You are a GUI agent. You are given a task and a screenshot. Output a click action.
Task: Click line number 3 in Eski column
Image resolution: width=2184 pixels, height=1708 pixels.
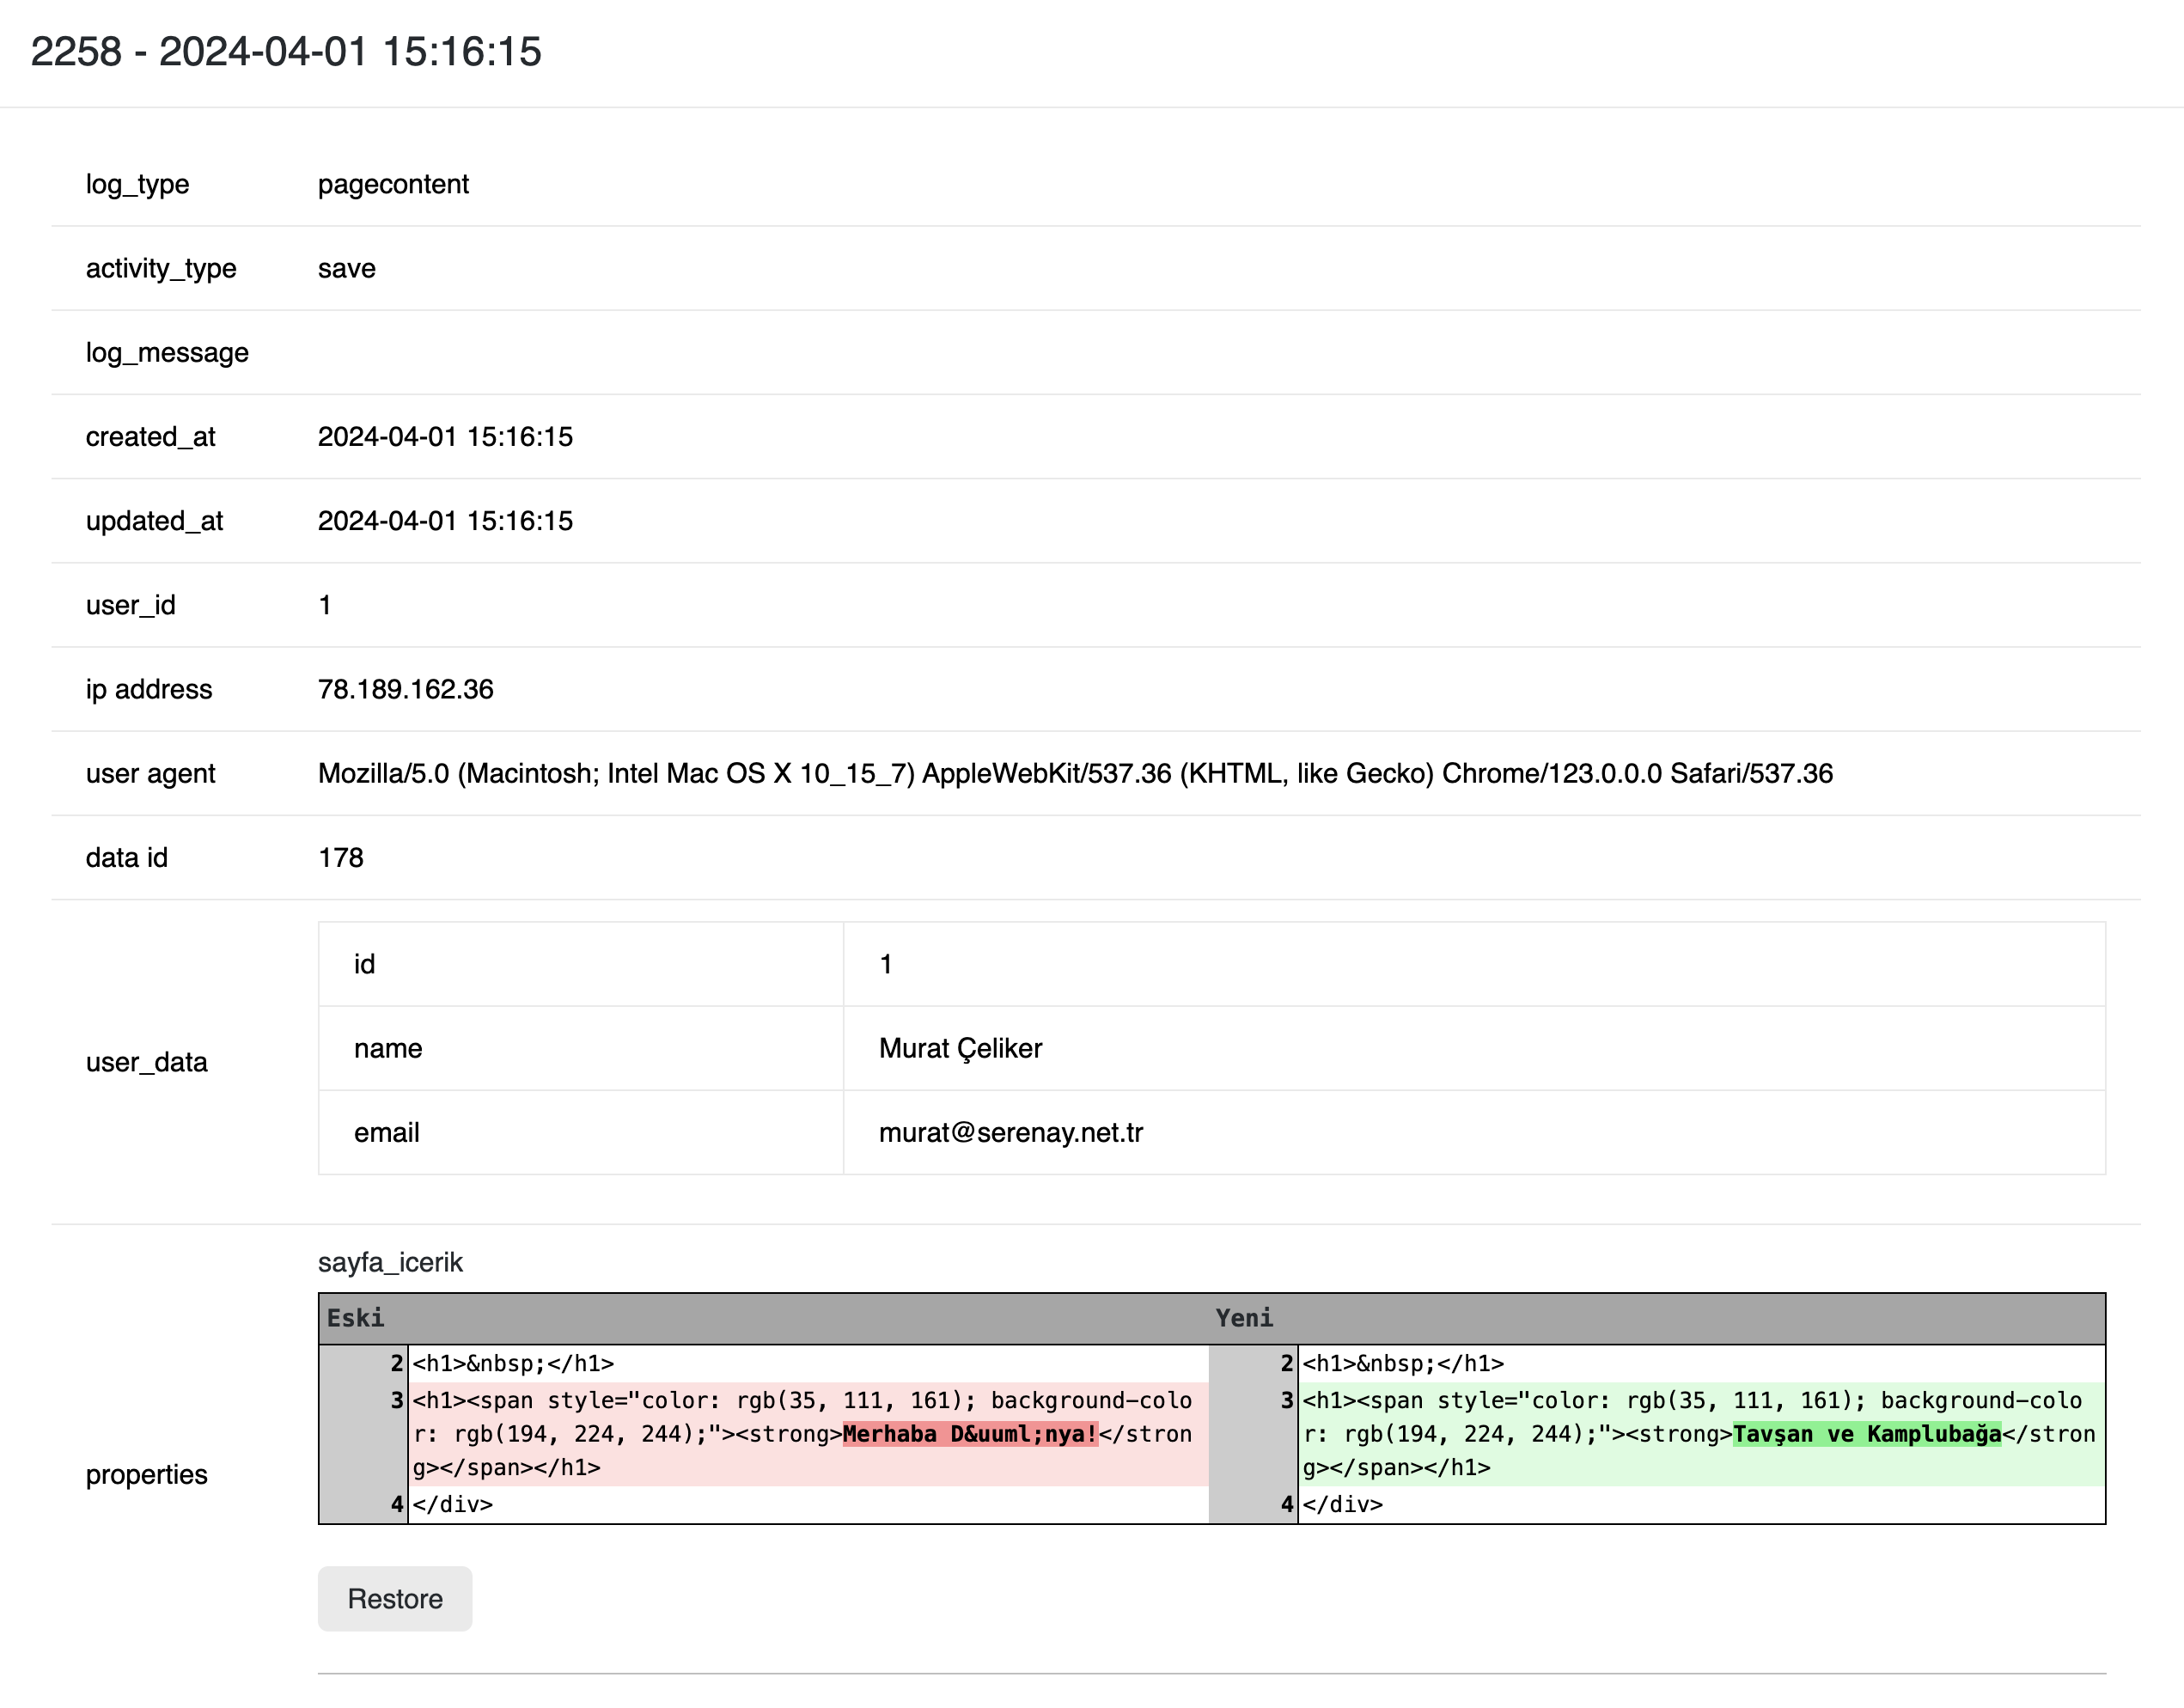tap(396, 1400)
